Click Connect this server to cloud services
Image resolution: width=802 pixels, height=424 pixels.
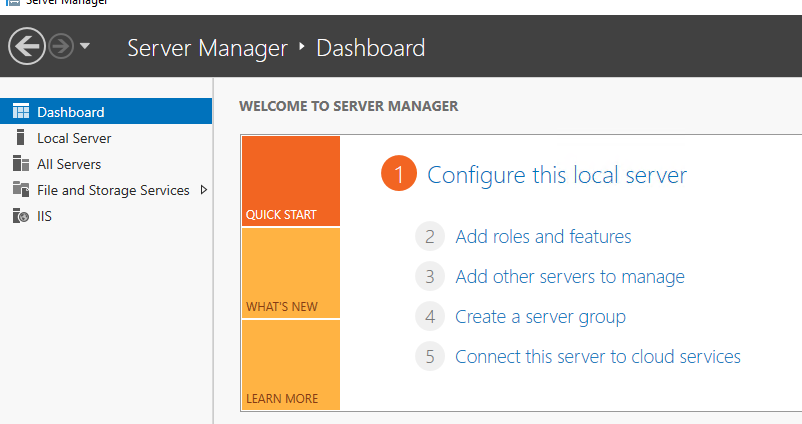pos(597,357)
